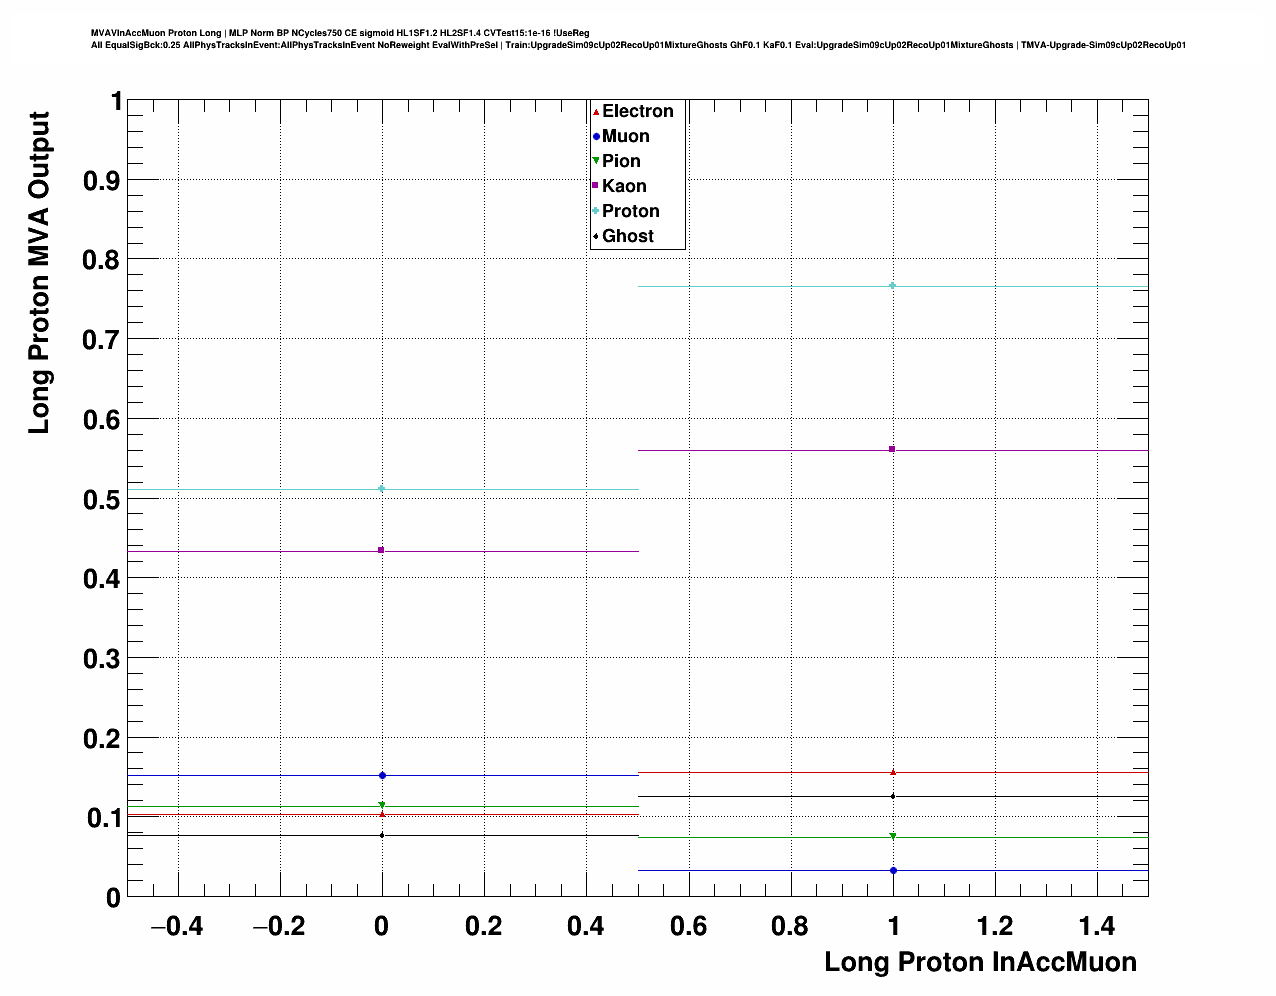Screen dimensions: 1276x996
Task: Select the purple Kaon square legend marker
Action: point(596,186)
